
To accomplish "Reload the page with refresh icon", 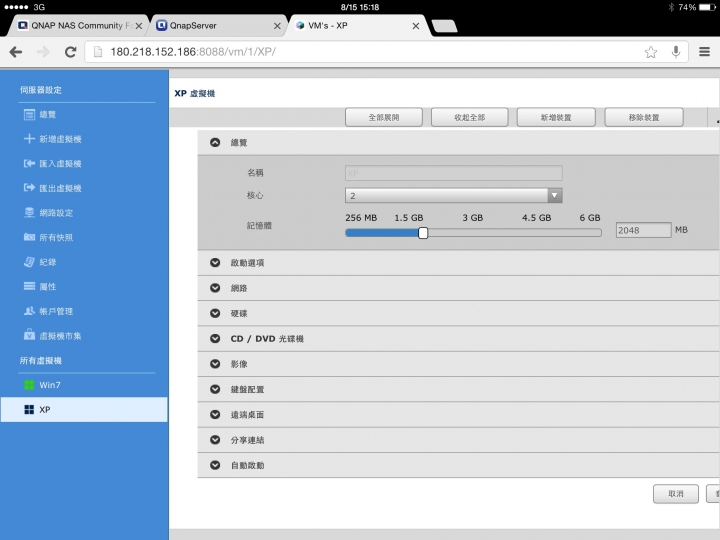I will (70, 52).
